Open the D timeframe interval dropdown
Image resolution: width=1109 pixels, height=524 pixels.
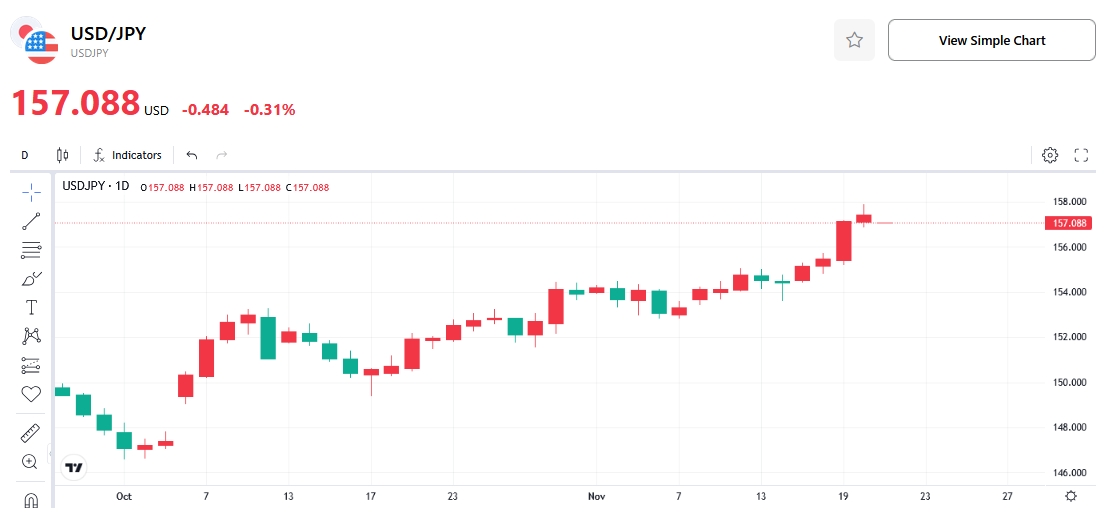point(25,155)
